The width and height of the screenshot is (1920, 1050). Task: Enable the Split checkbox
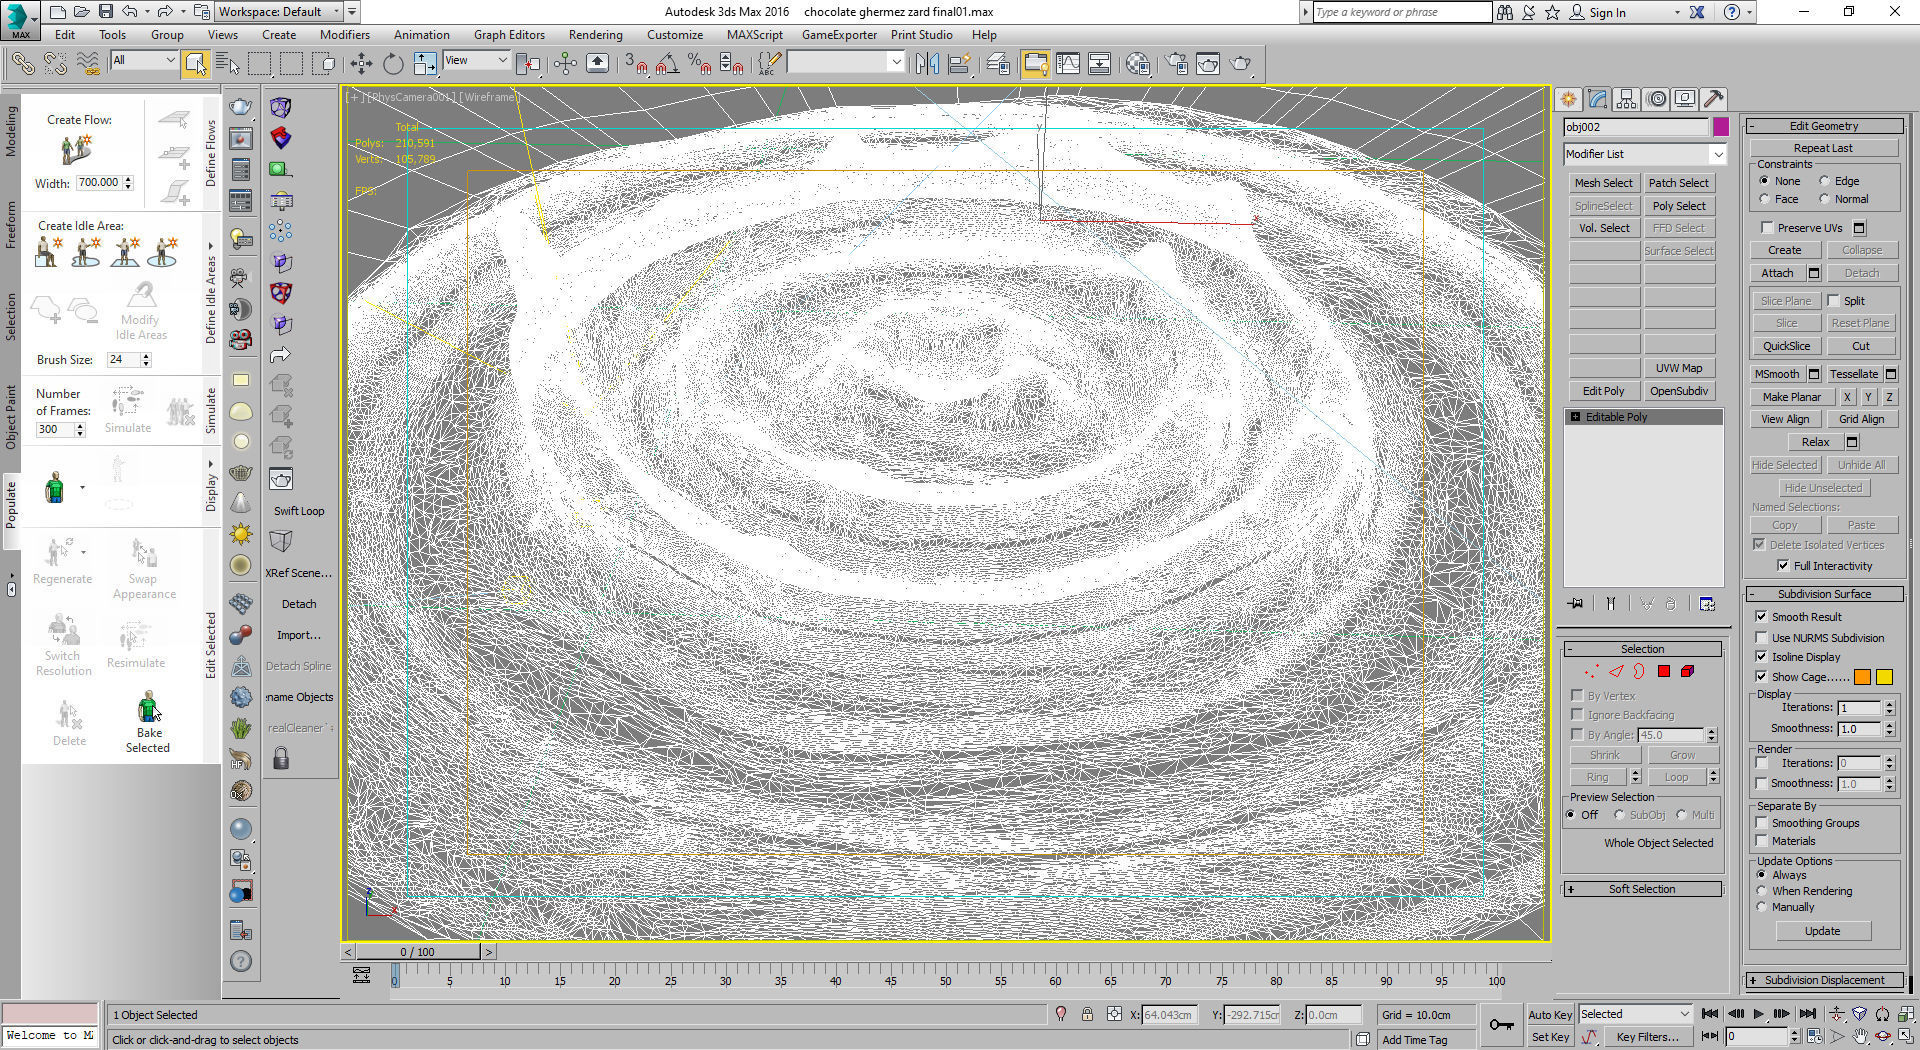coord(1834,300)
